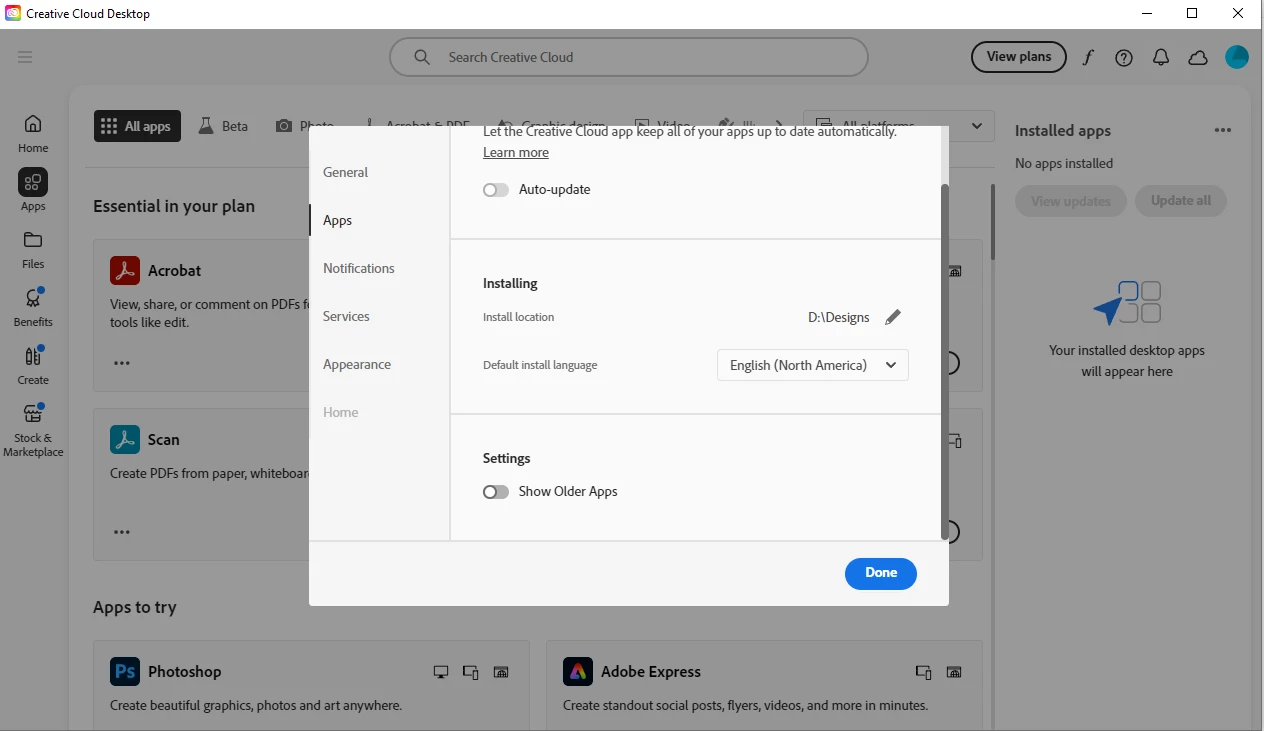Click Photoshop desktop platform icon
The width and height of the screenshot is (1264, 731).
(x=441, y=672)
